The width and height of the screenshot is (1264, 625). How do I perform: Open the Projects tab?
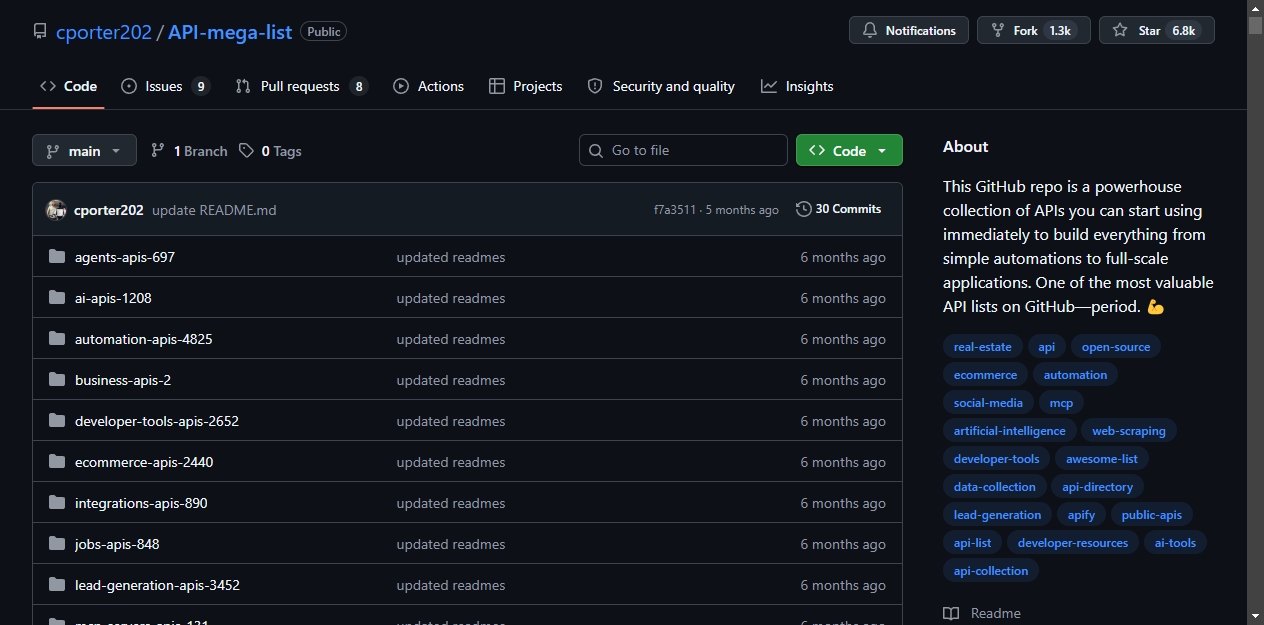(x=525, y=86)
